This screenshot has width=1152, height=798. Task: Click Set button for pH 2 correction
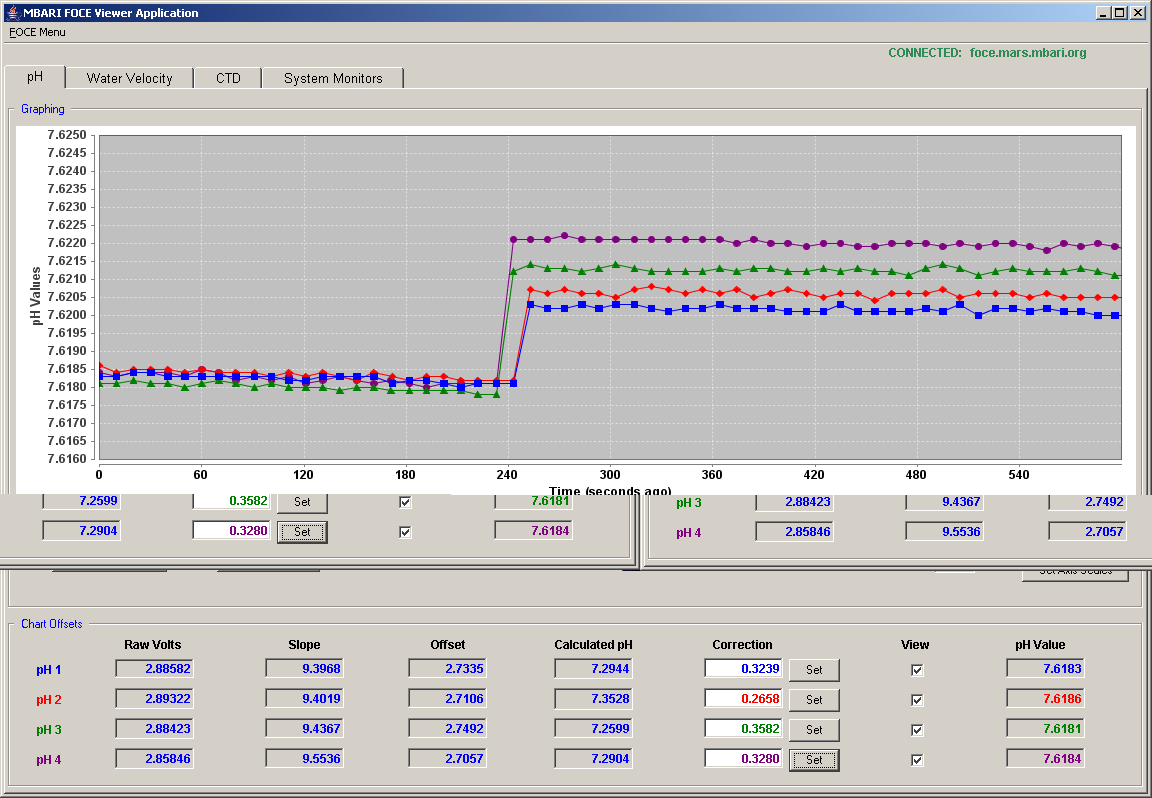coord(814,700)
